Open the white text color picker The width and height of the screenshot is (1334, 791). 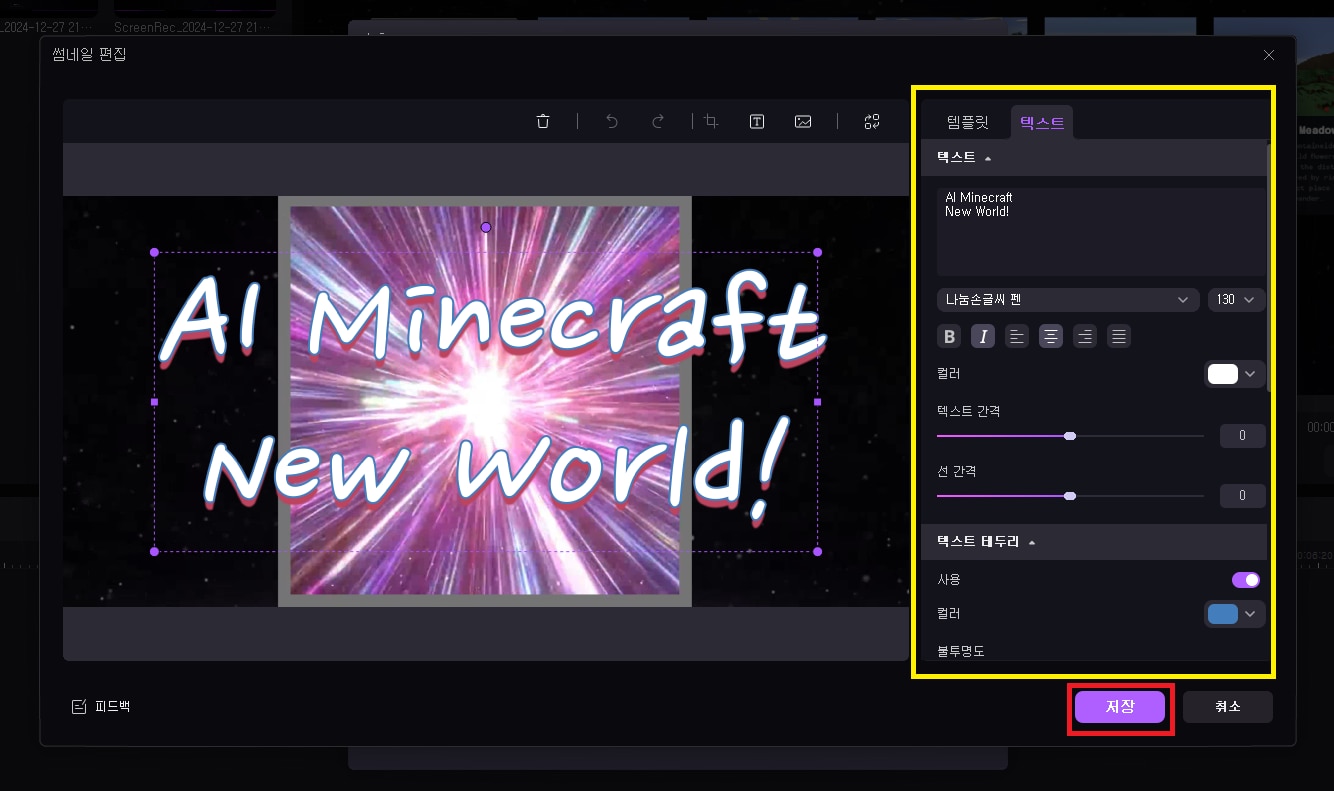[x=1235, y=375]
